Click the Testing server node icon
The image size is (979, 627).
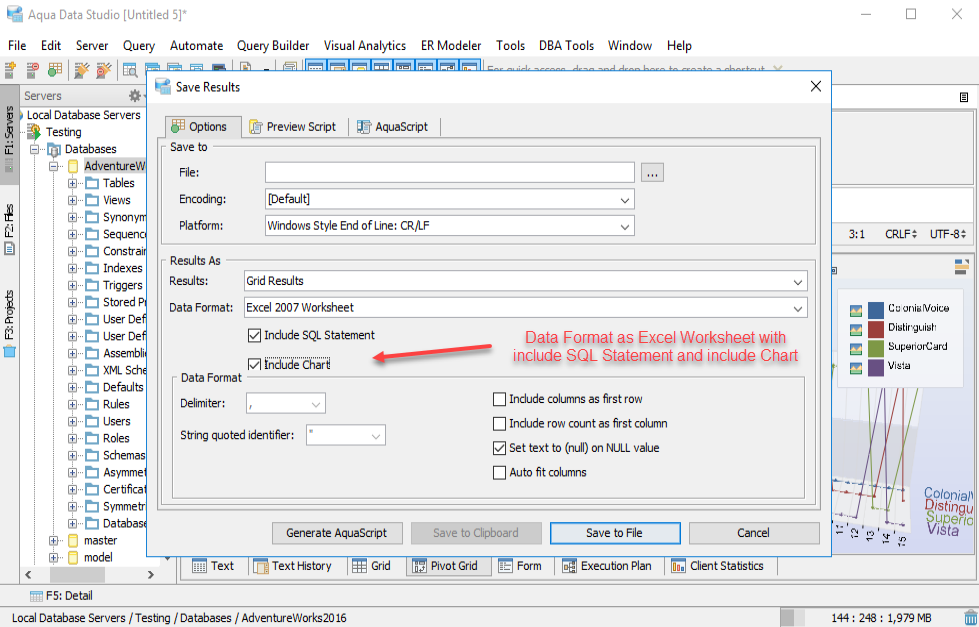[x=34, y=132]
